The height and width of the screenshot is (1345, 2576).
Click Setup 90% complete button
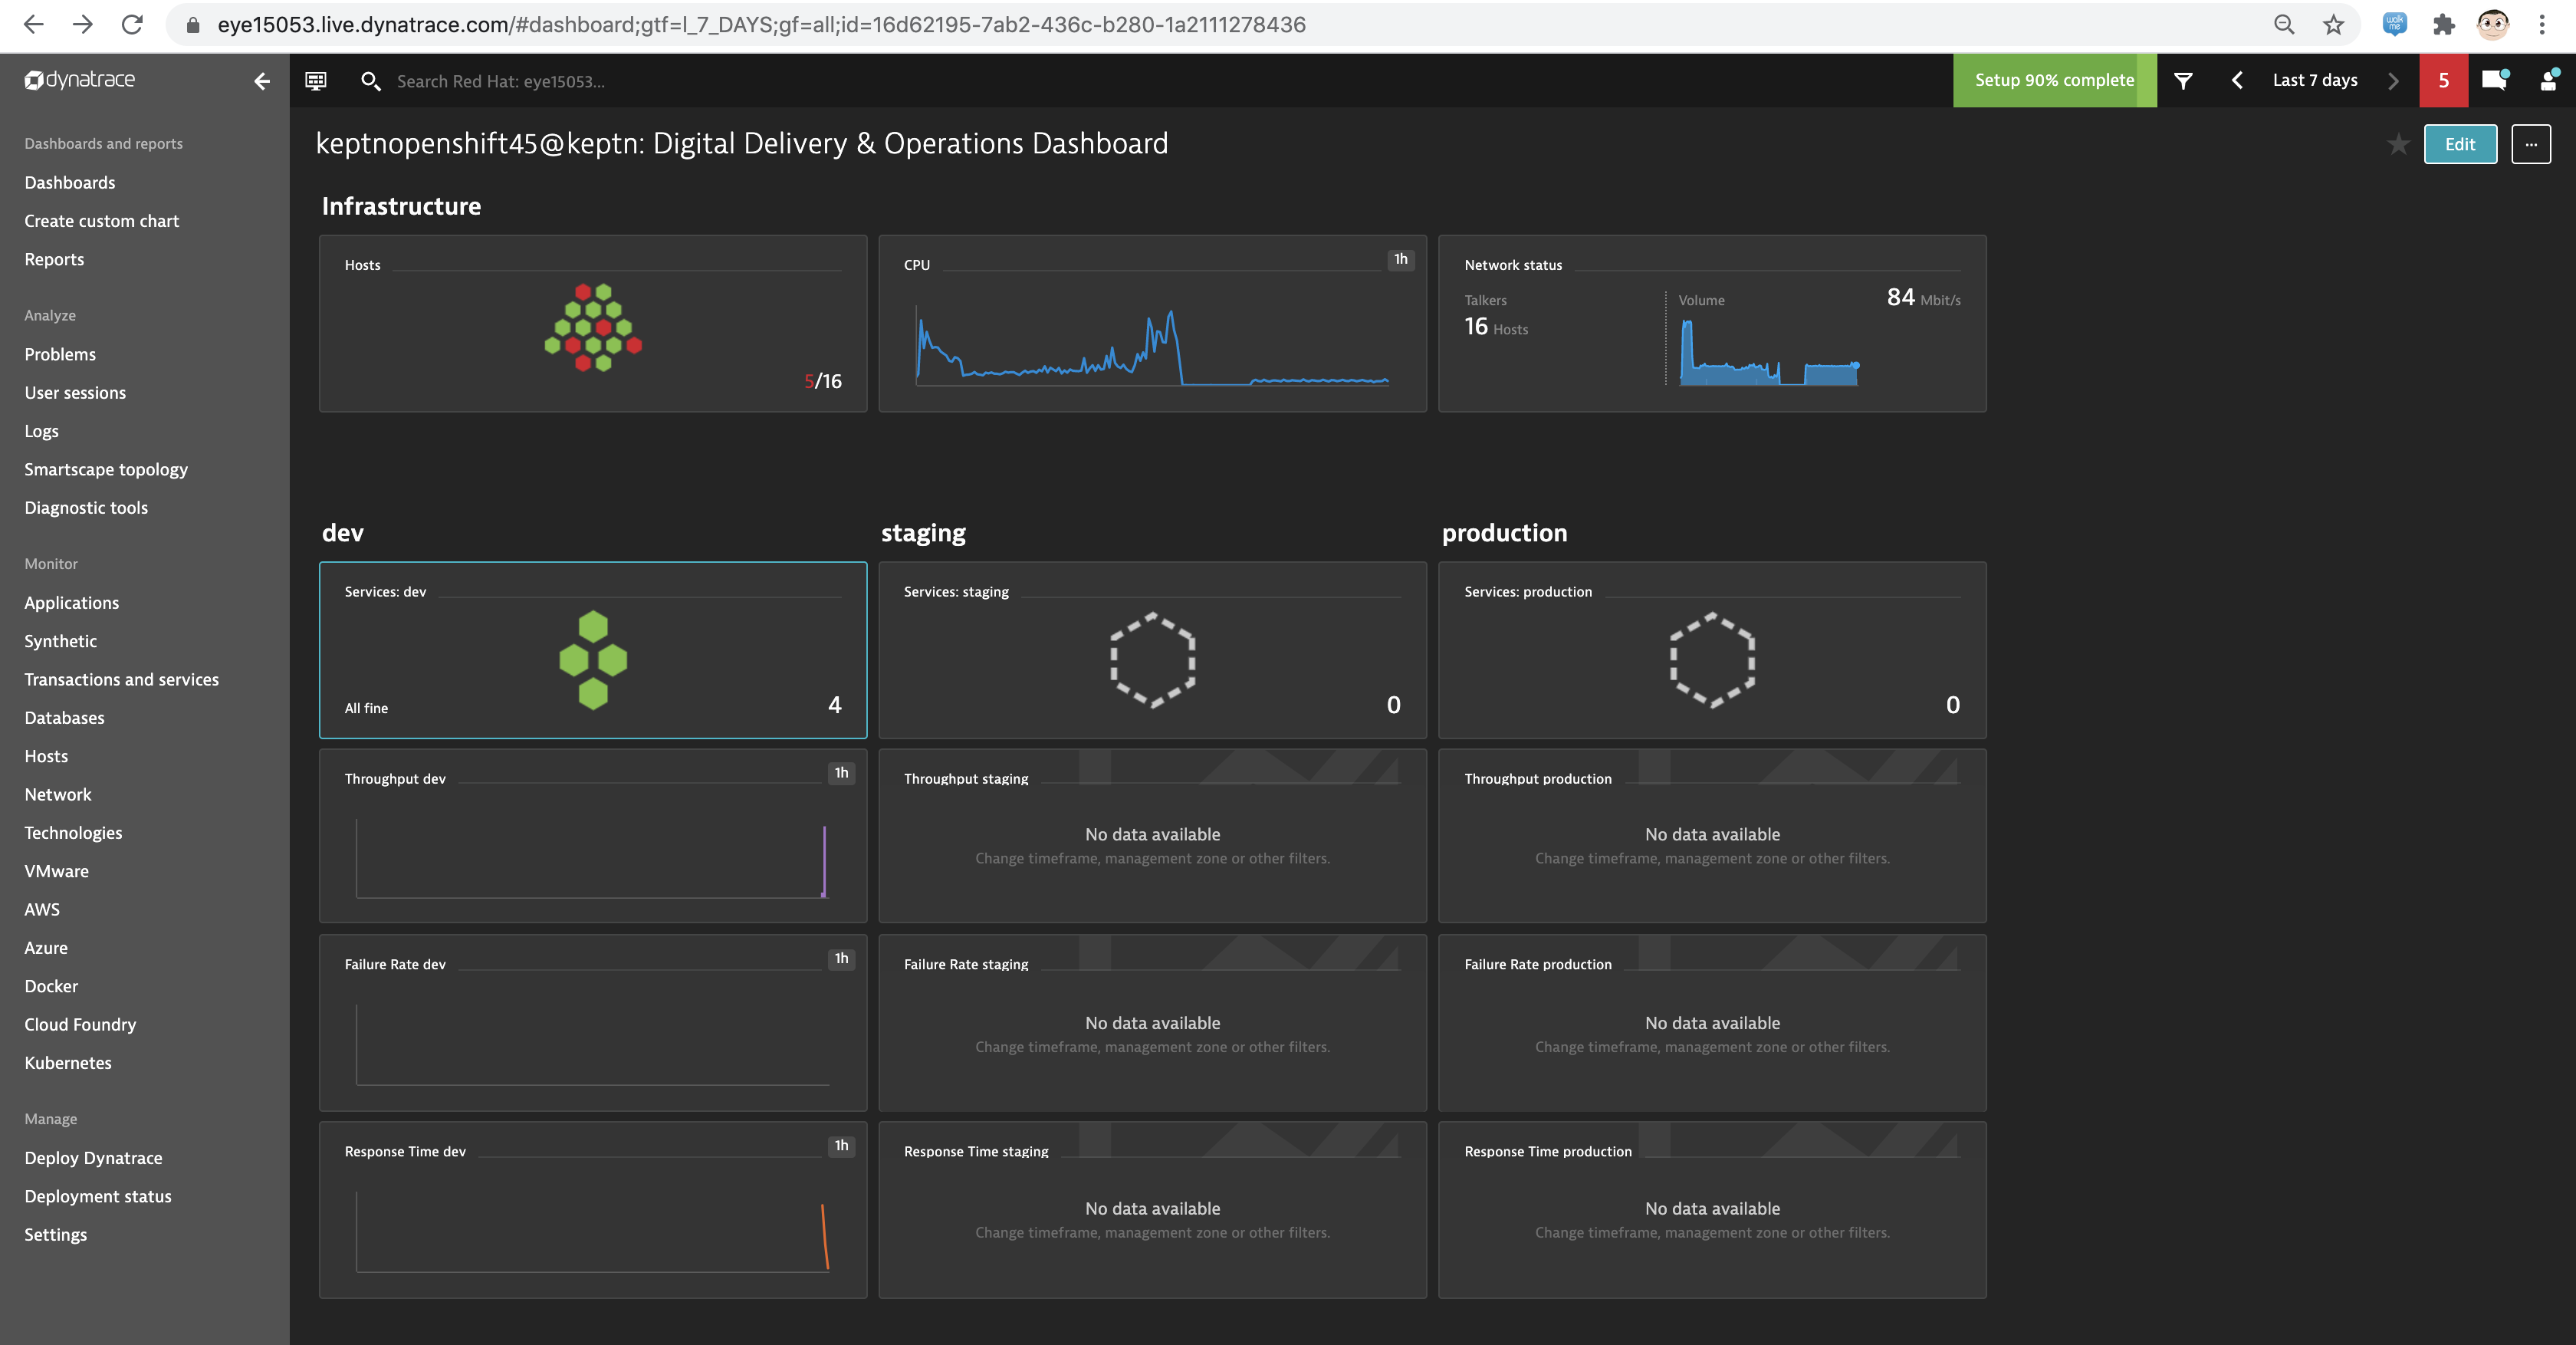click(x=2054, y=81)
